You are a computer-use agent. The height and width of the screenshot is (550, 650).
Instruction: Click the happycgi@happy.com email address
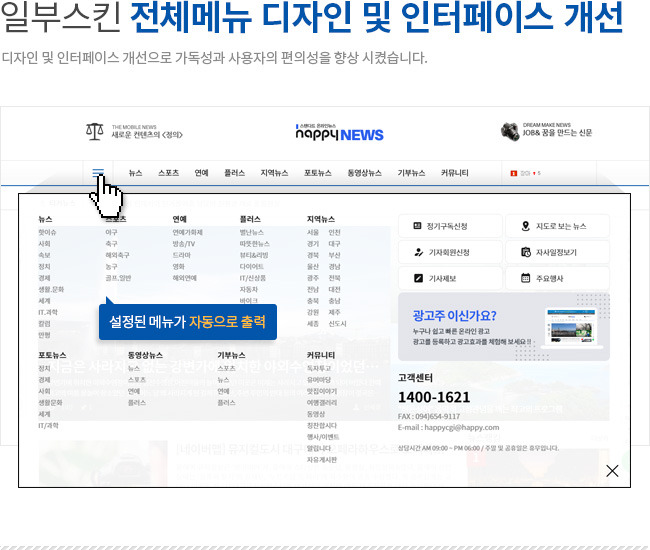[x=461, y=427]
